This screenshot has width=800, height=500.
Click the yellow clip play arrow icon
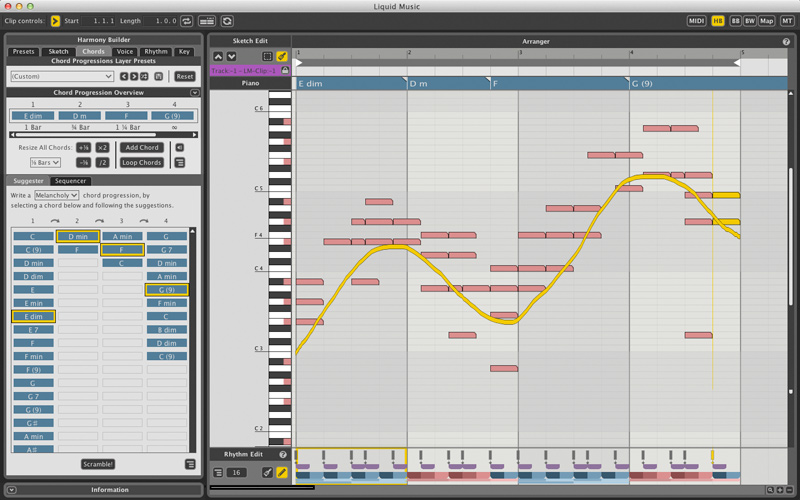[x=55, y=20]
